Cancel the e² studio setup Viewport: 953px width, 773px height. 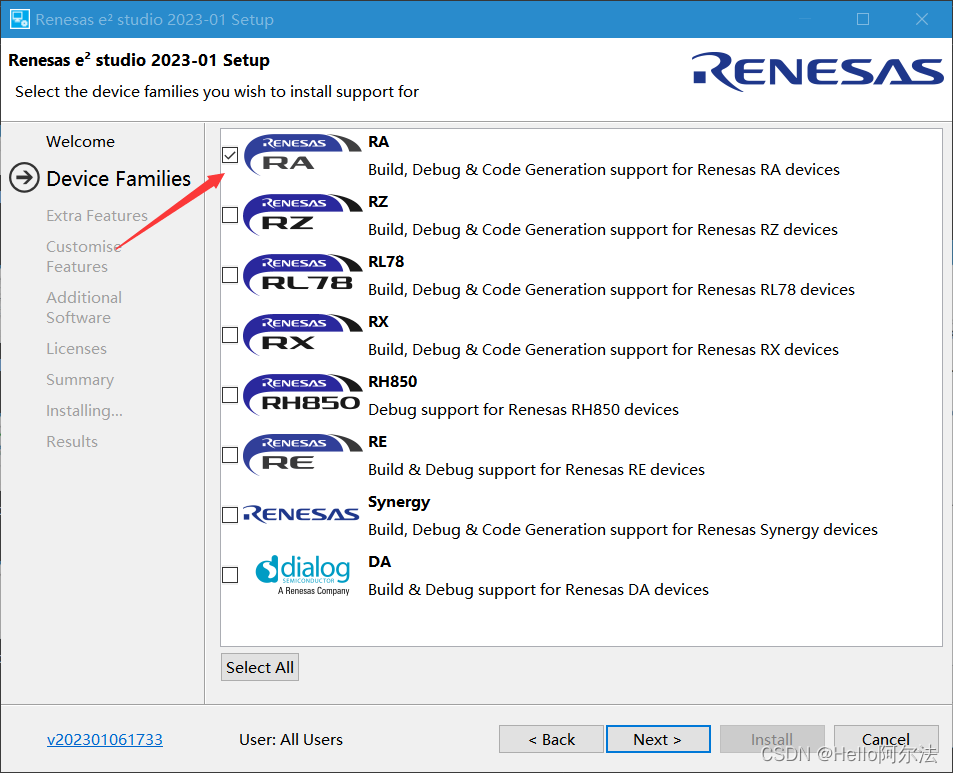pyautogui.click(x=885, y=740)
